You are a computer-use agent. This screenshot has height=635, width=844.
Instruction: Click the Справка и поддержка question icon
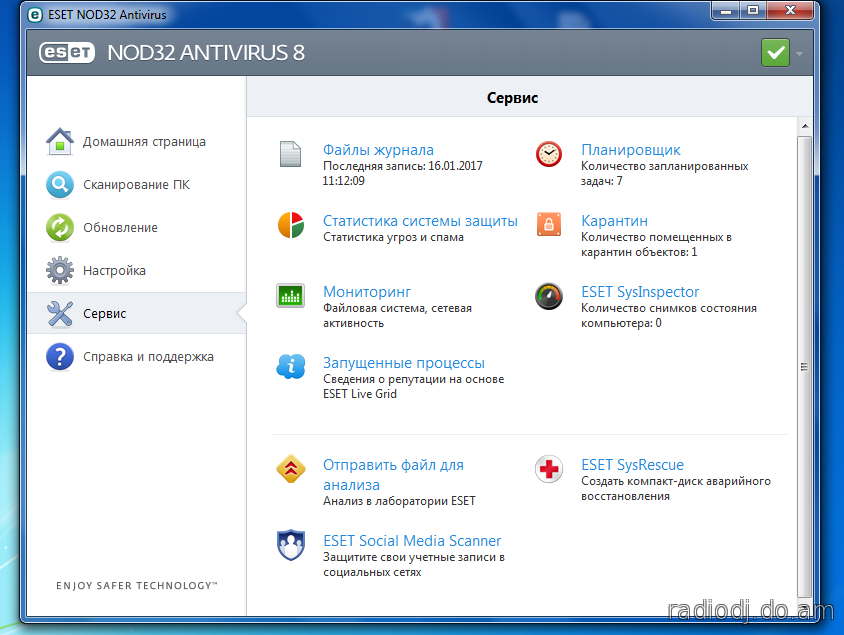coord(60,357)
